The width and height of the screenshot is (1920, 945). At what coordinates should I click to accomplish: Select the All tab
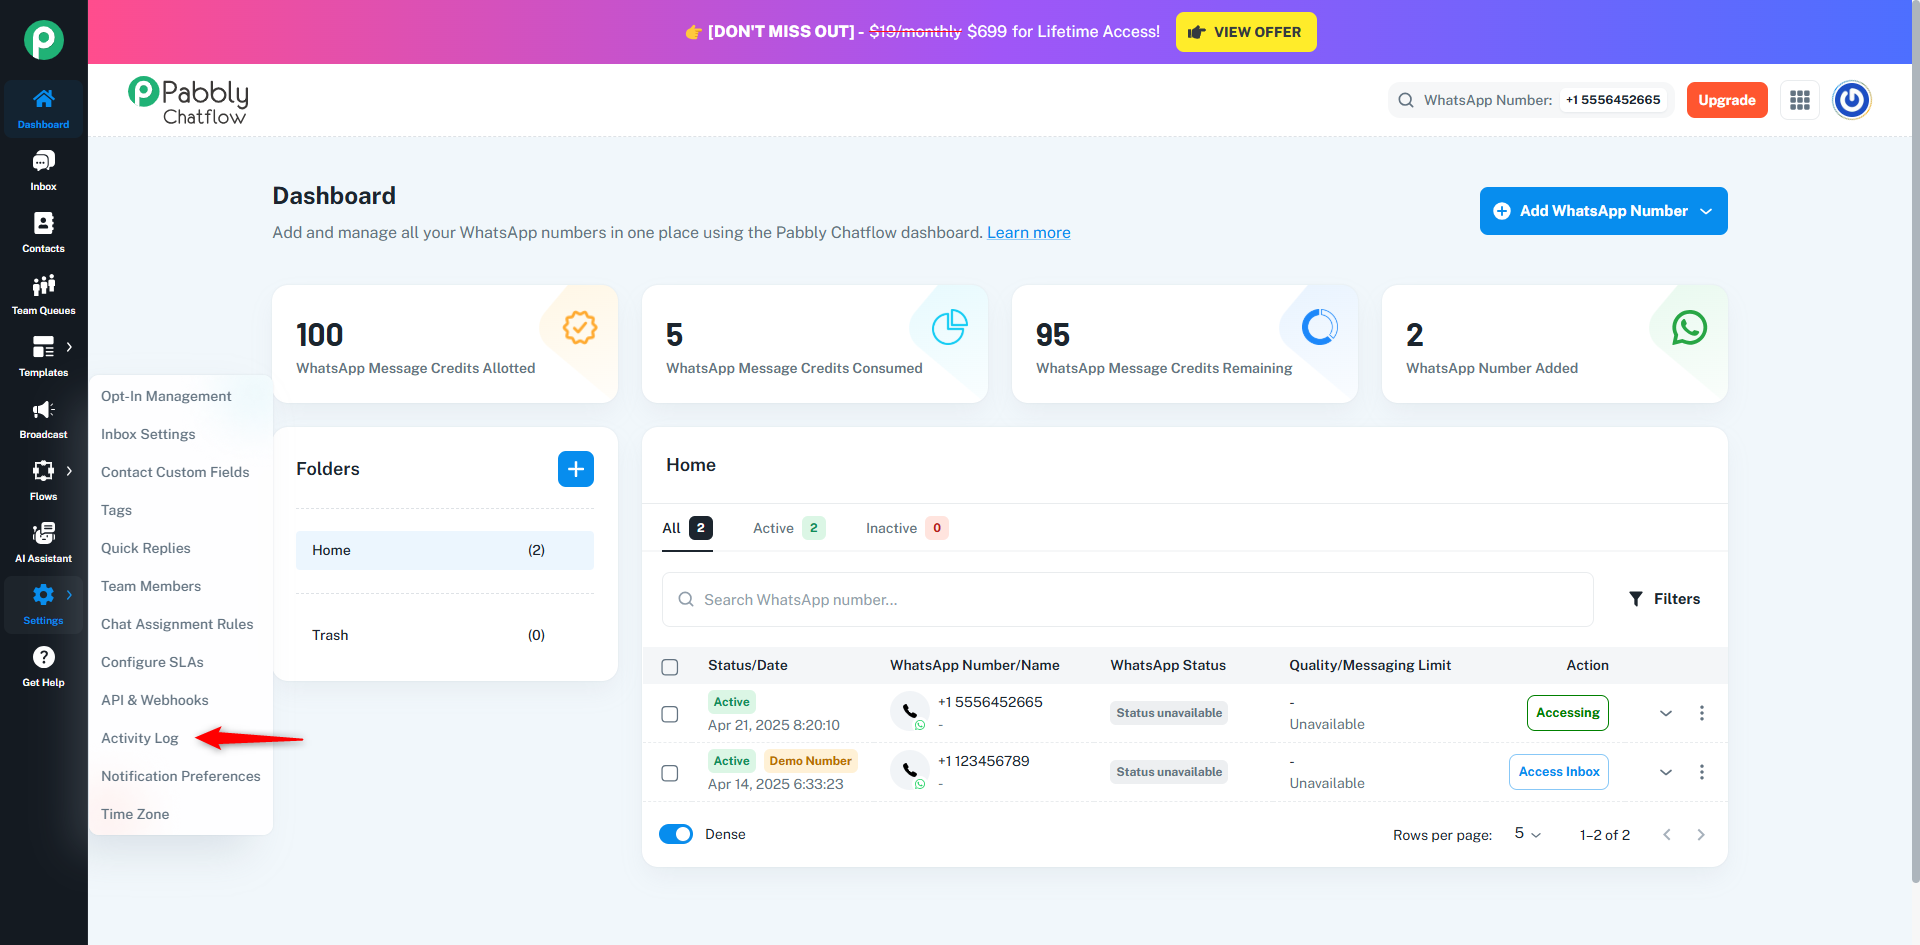pyautogui.click(x=687, y=528)
